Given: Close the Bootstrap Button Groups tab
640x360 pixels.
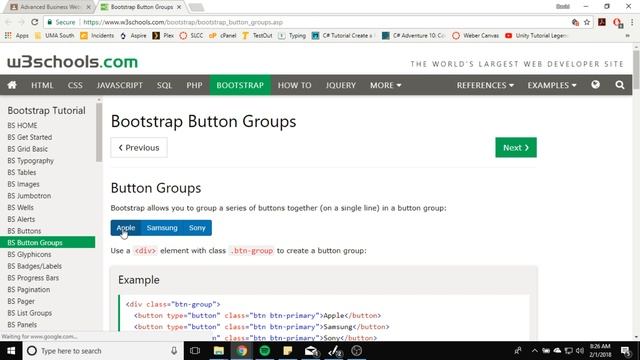Looking at the screenshot, I should coord(179,7).
